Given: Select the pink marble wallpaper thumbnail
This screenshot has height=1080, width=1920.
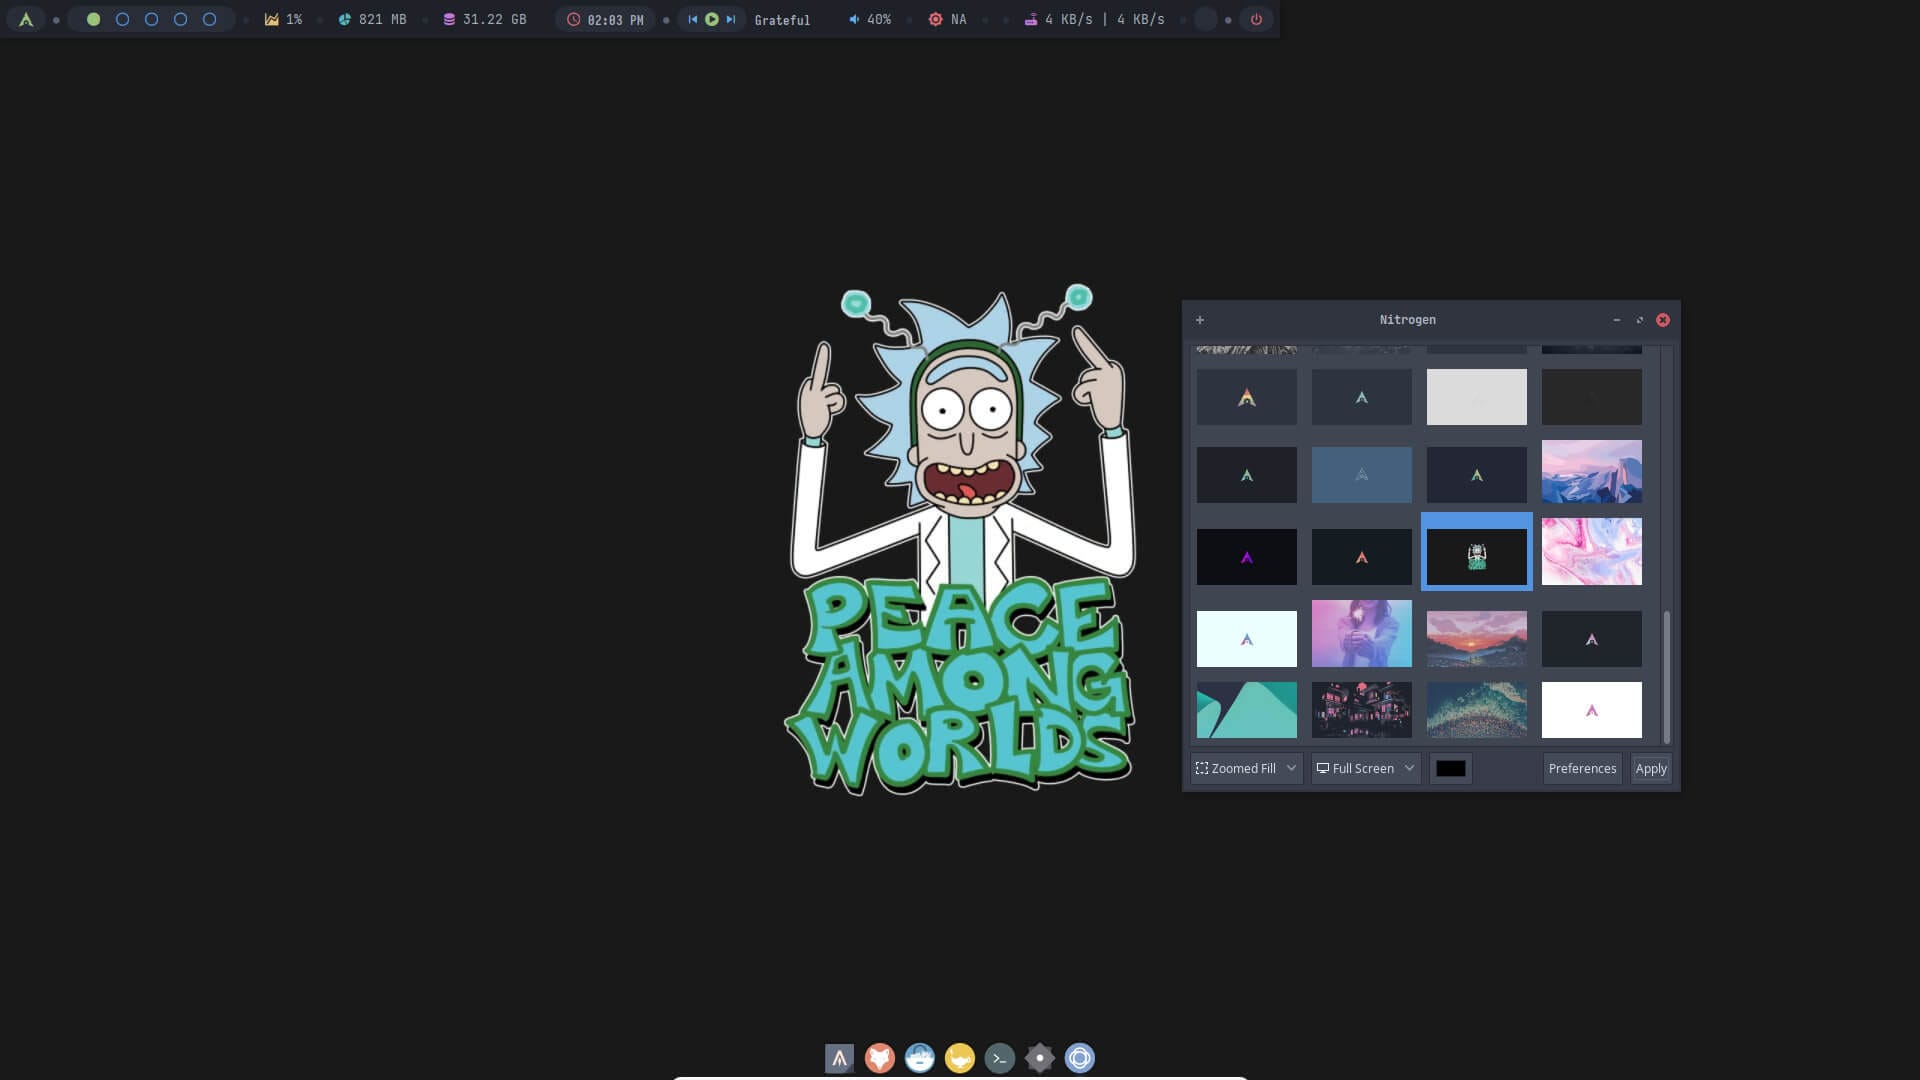Looking at the screenshot, I should (x=1591, y=551).
